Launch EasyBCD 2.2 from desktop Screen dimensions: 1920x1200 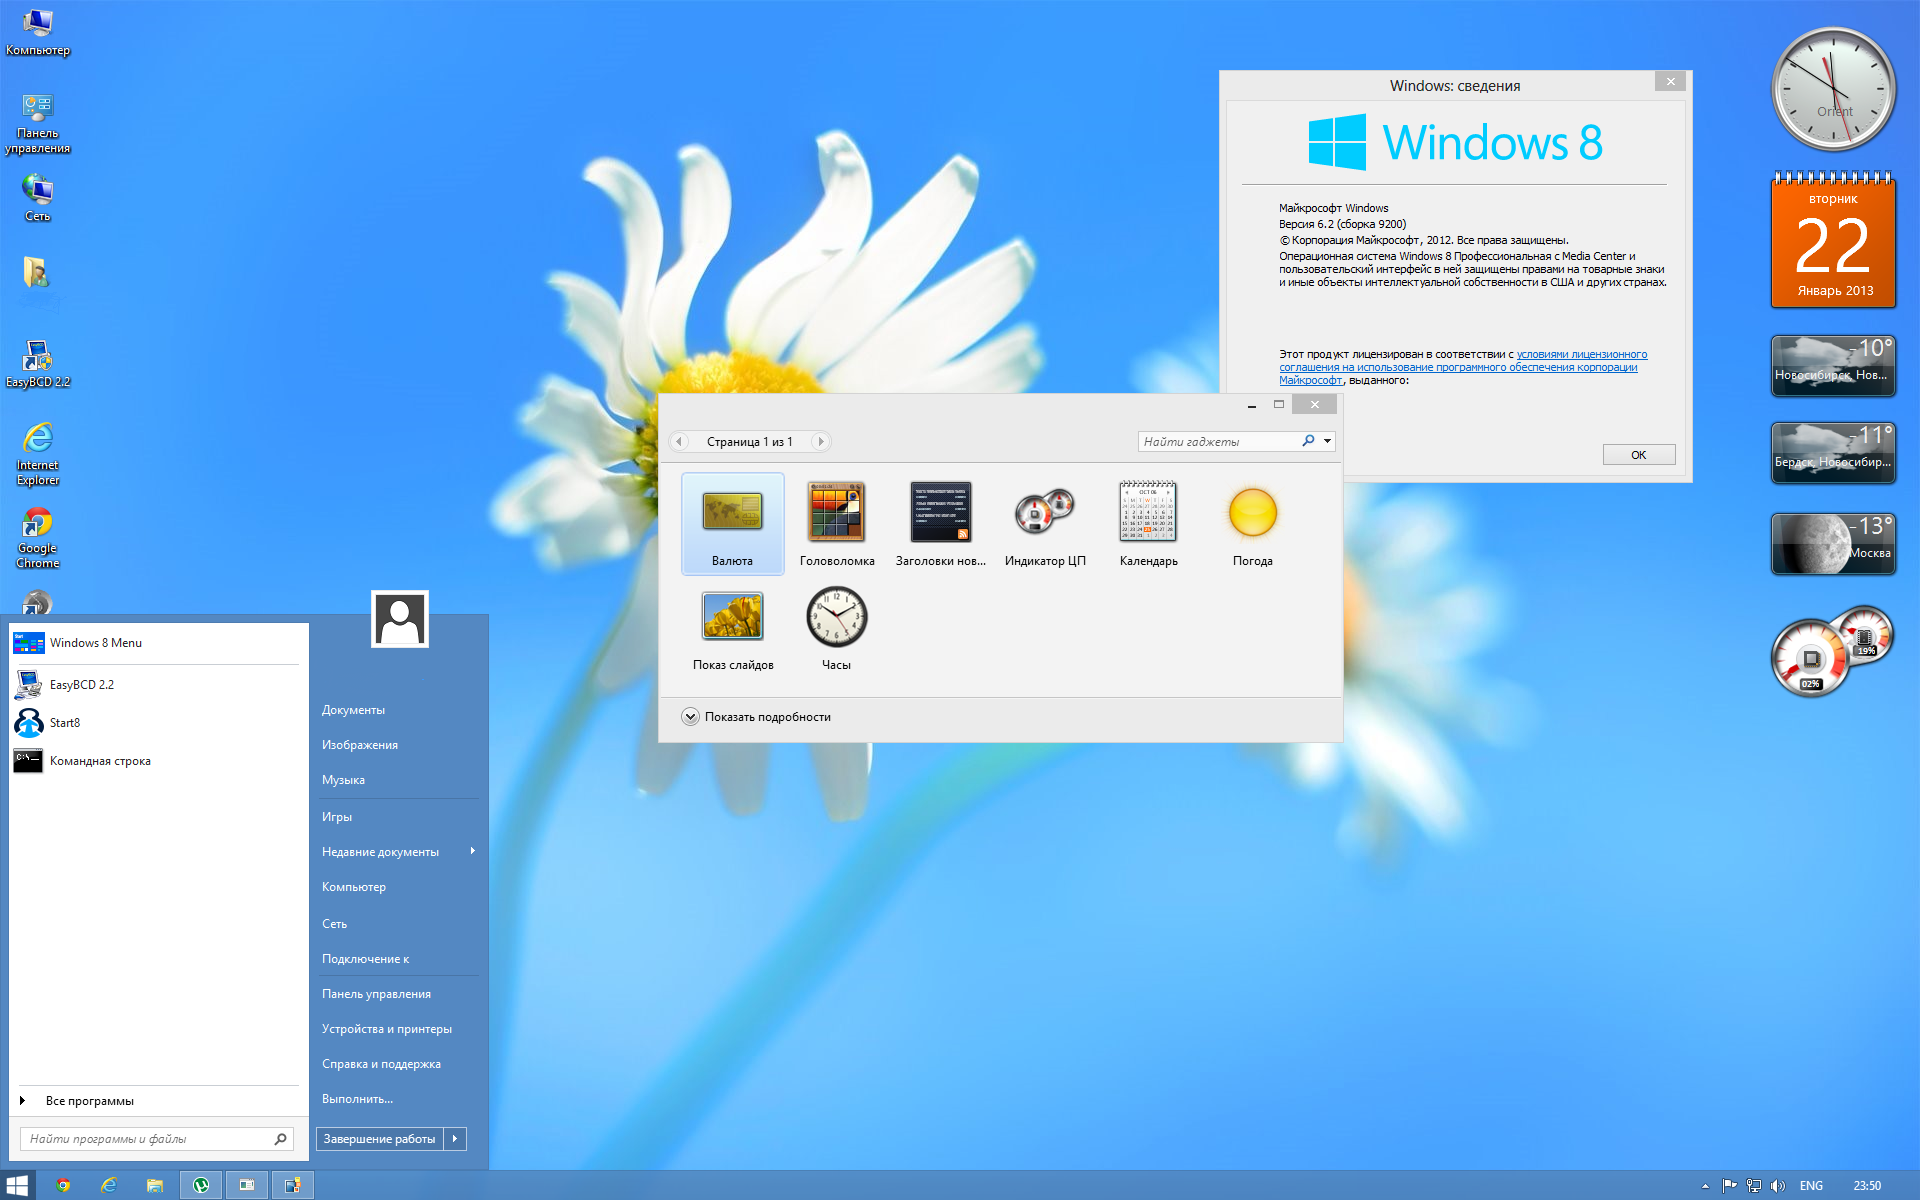coord(38,364)
